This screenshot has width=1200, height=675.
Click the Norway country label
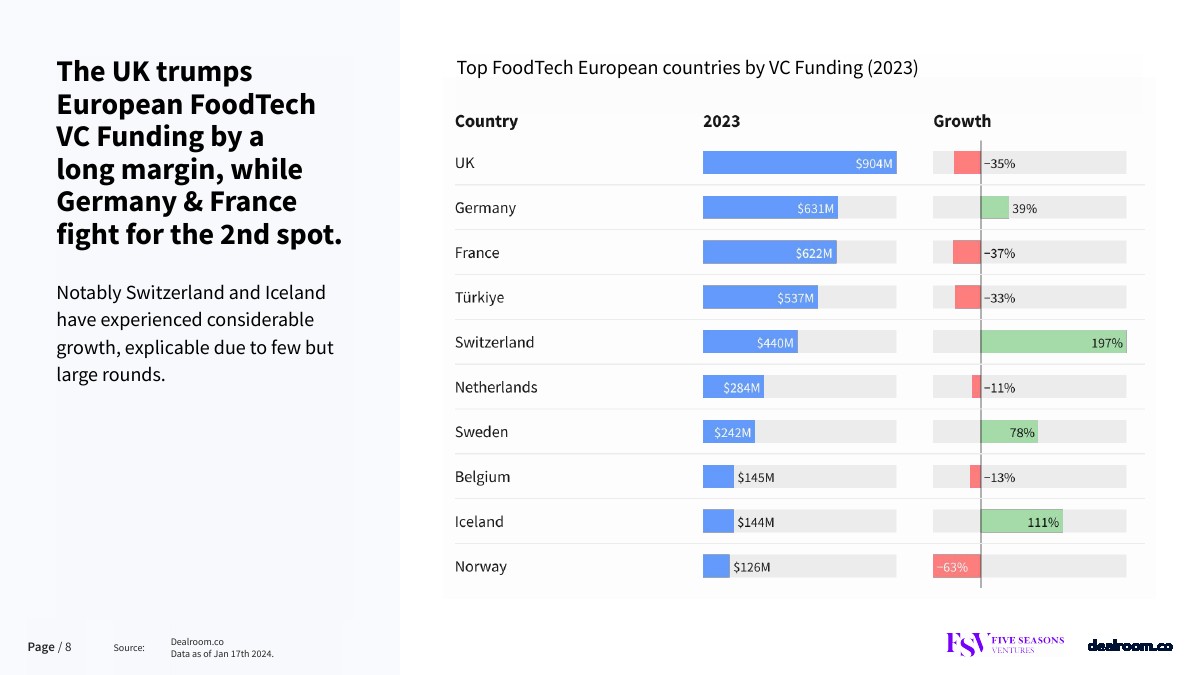pos(480,566)
